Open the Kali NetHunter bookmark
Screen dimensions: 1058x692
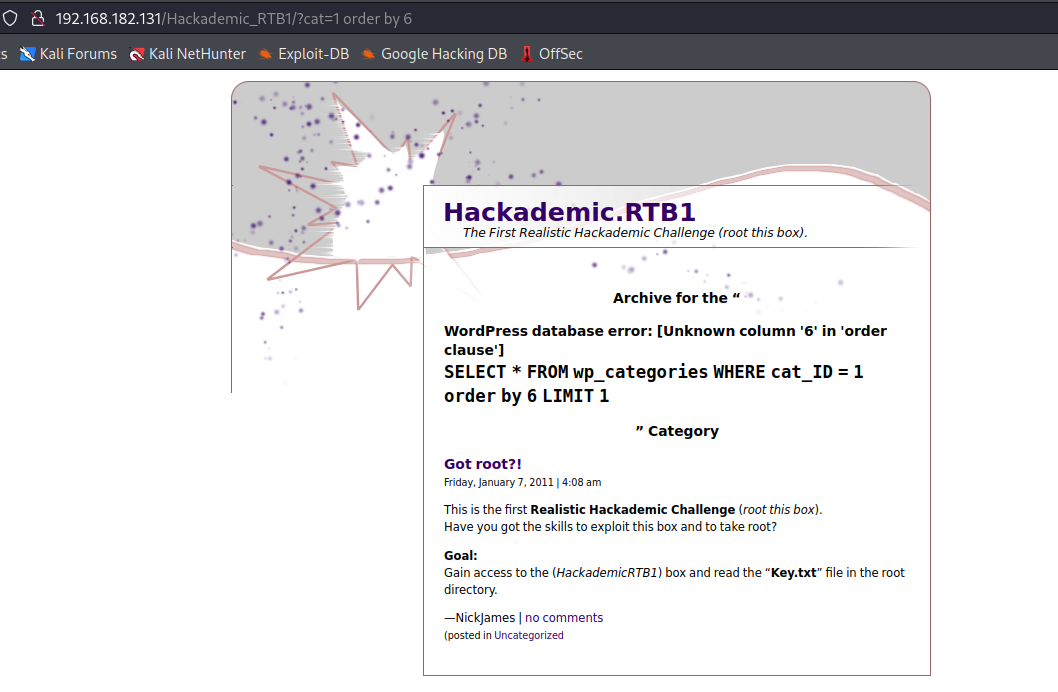pos(188,54)
